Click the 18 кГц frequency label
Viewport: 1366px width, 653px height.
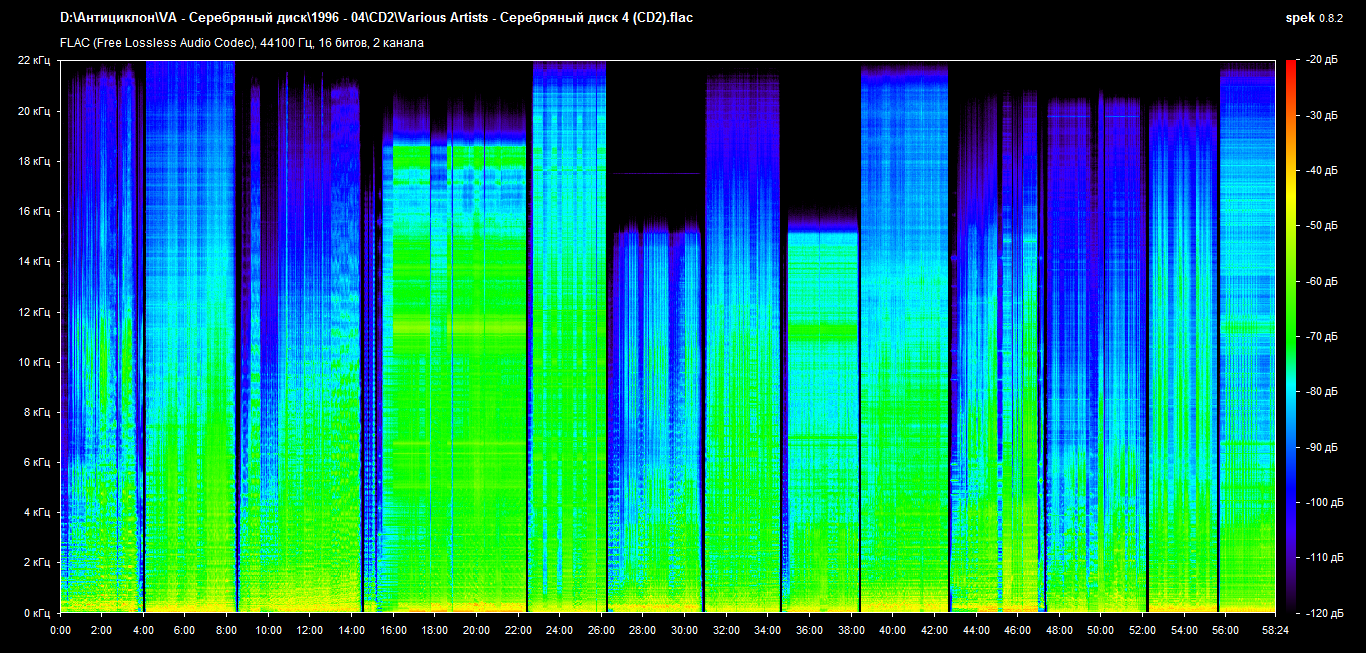pyautogui.click(x=34, y=161)
